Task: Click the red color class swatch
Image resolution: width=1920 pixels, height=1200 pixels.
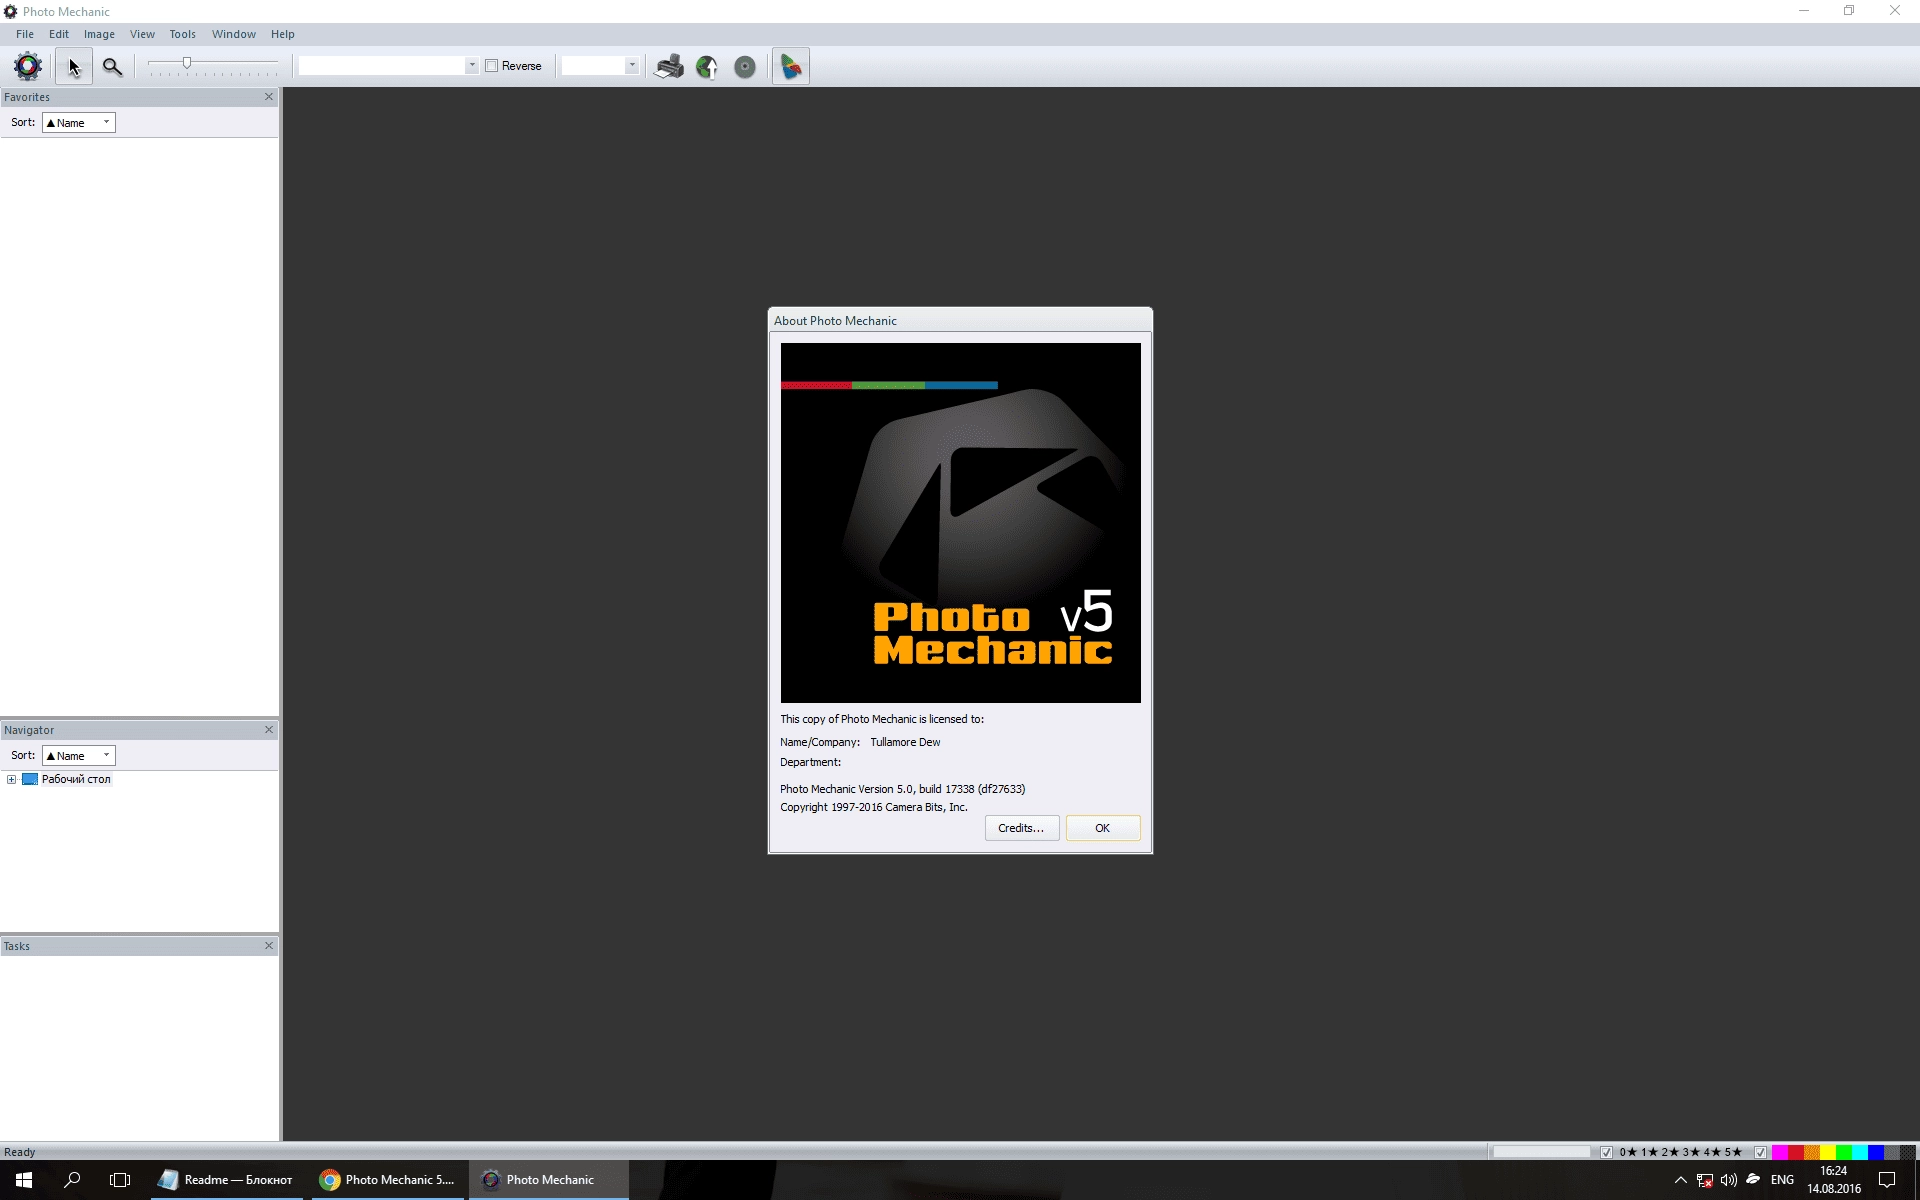Action: 1796,1152
